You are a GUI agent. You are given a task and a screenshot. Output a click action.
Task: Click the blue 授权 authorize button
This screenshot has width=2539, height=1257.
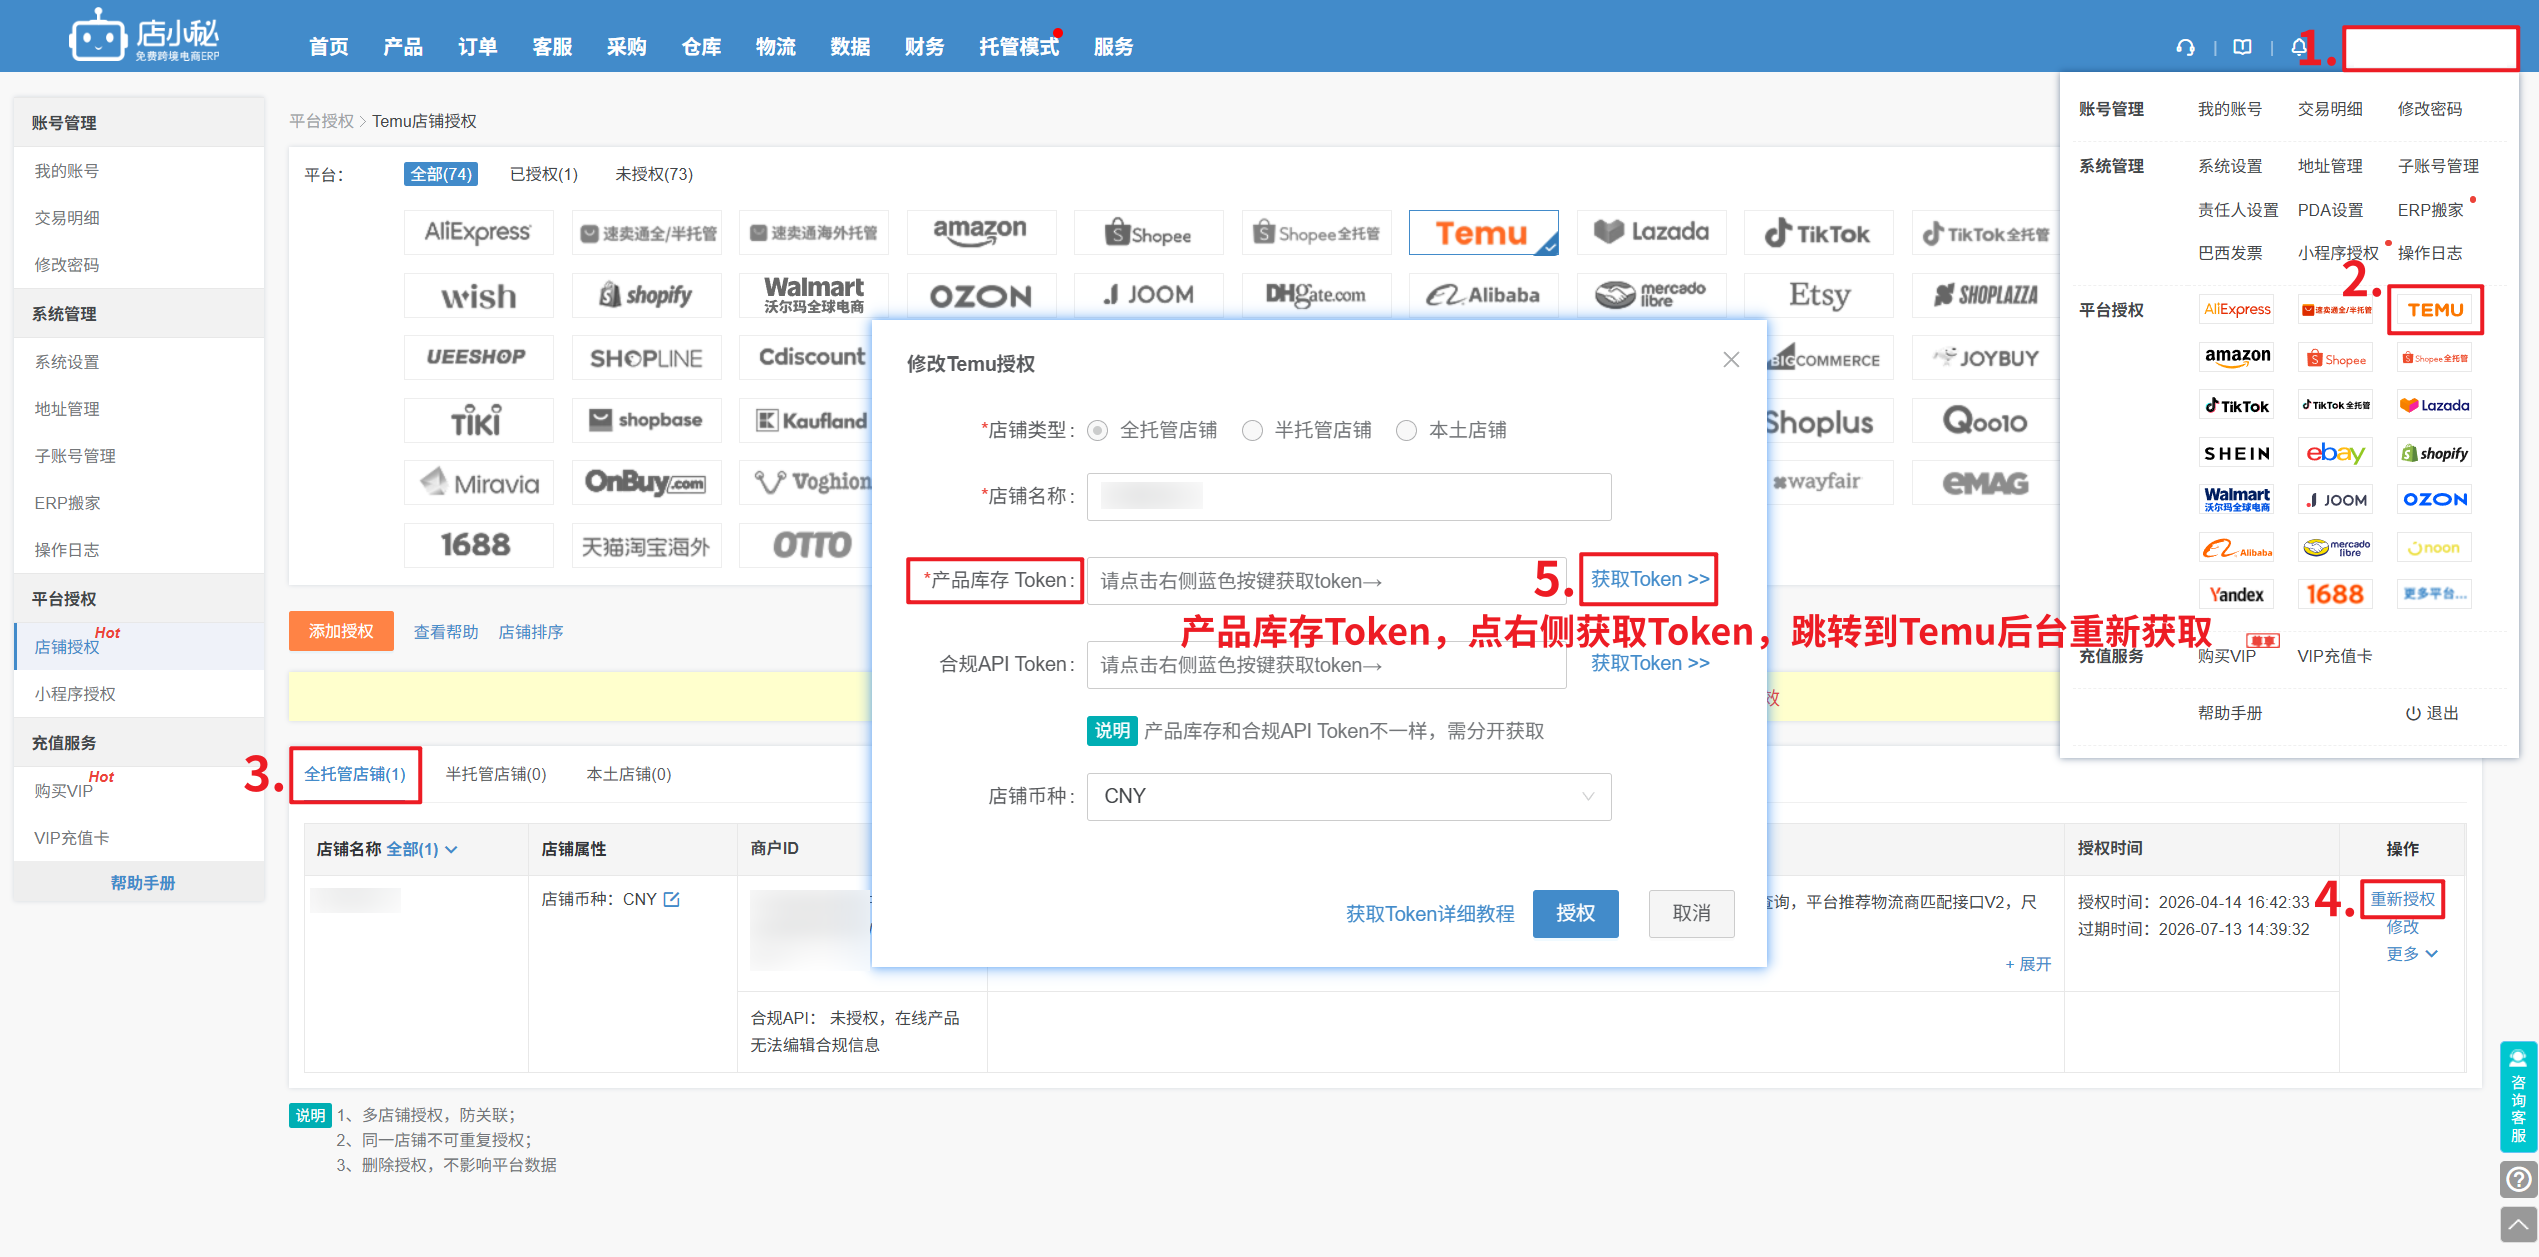point(1575,913)
